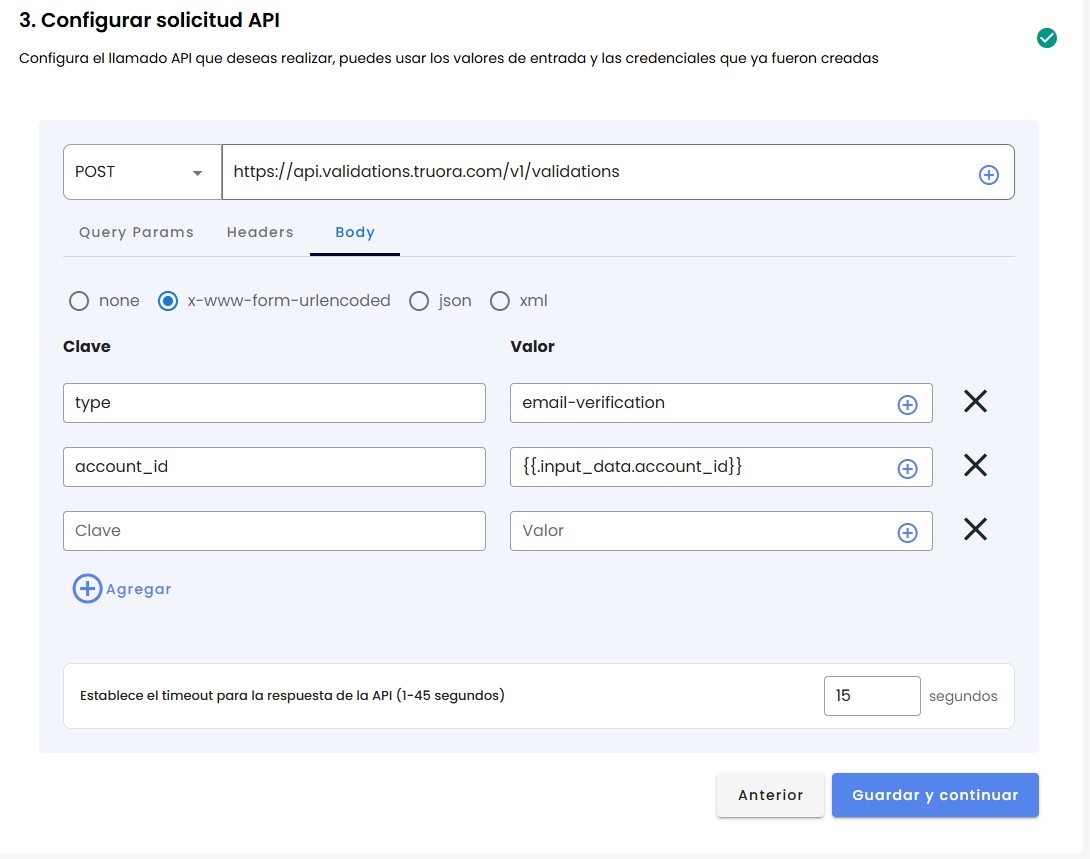Image resolution: width=1090 pixels, height=859 pixels.
Task: Select the json body type option
Action: (419, 301)
